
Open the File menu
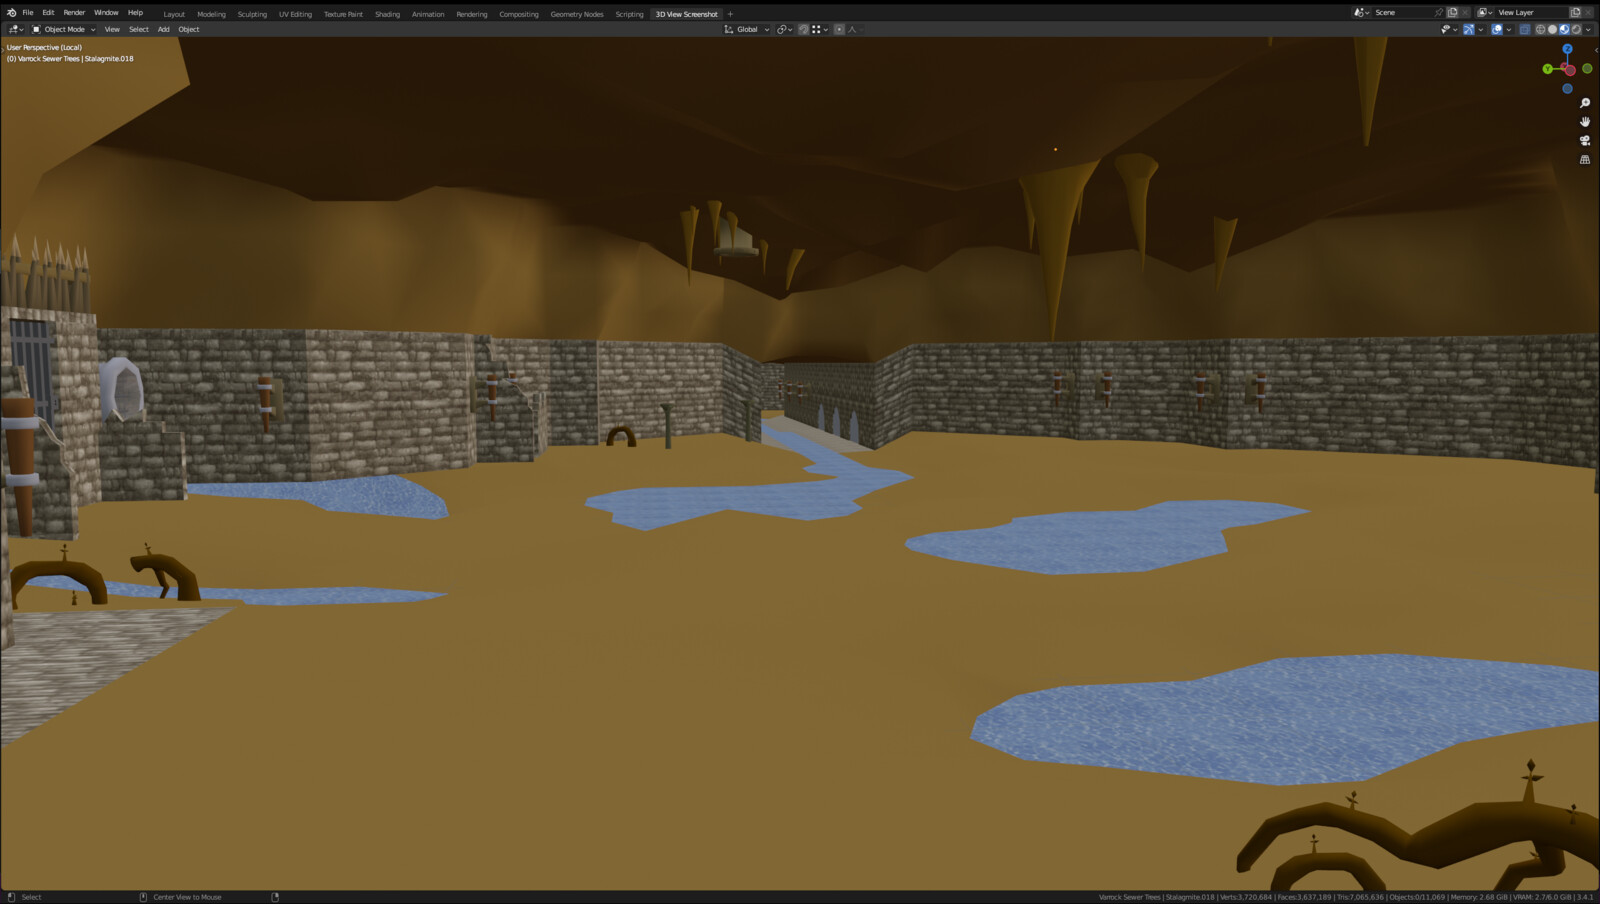(x=28, y=13)
